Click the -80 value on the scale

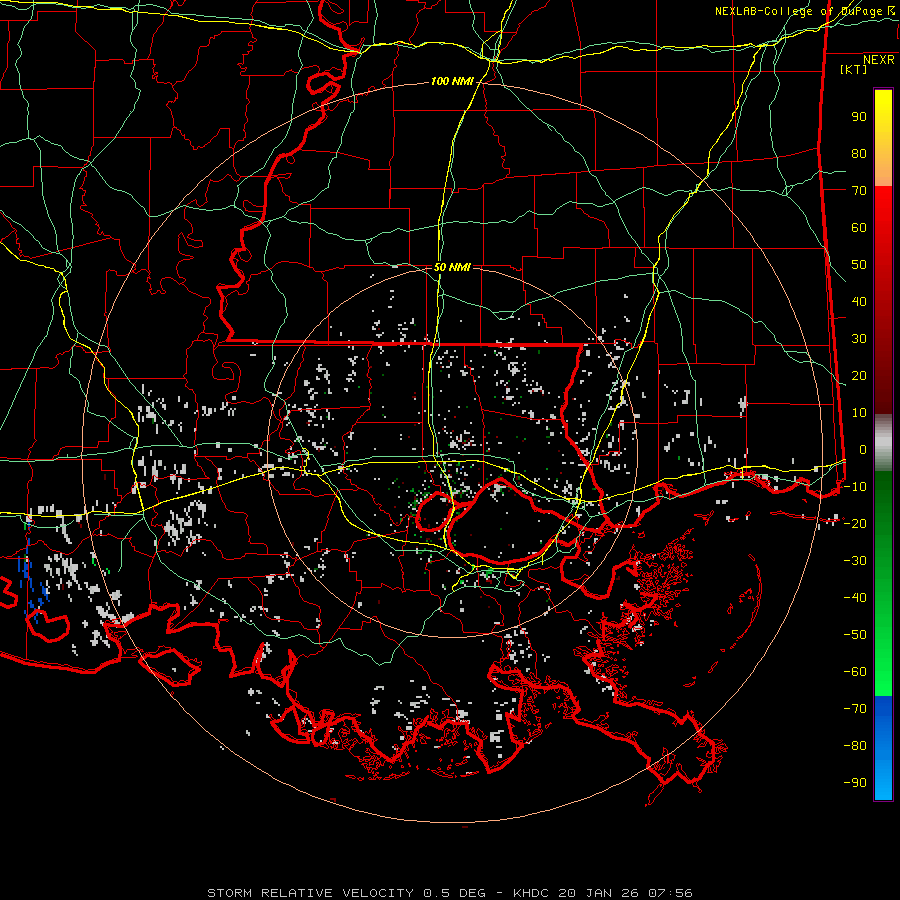pyautogui.click(x=855, y=746)
